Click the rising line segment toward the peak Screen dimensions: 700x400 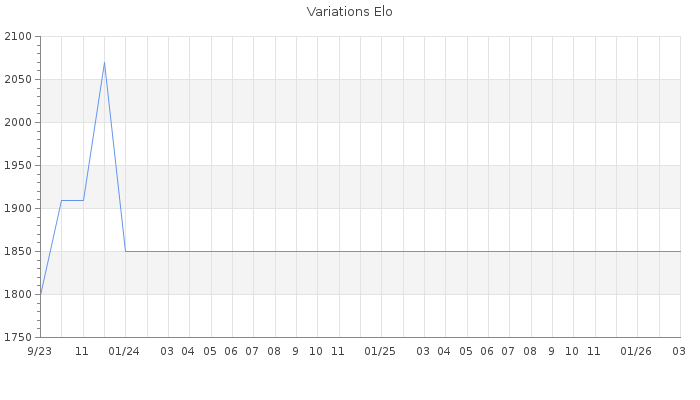coord(93,132)
